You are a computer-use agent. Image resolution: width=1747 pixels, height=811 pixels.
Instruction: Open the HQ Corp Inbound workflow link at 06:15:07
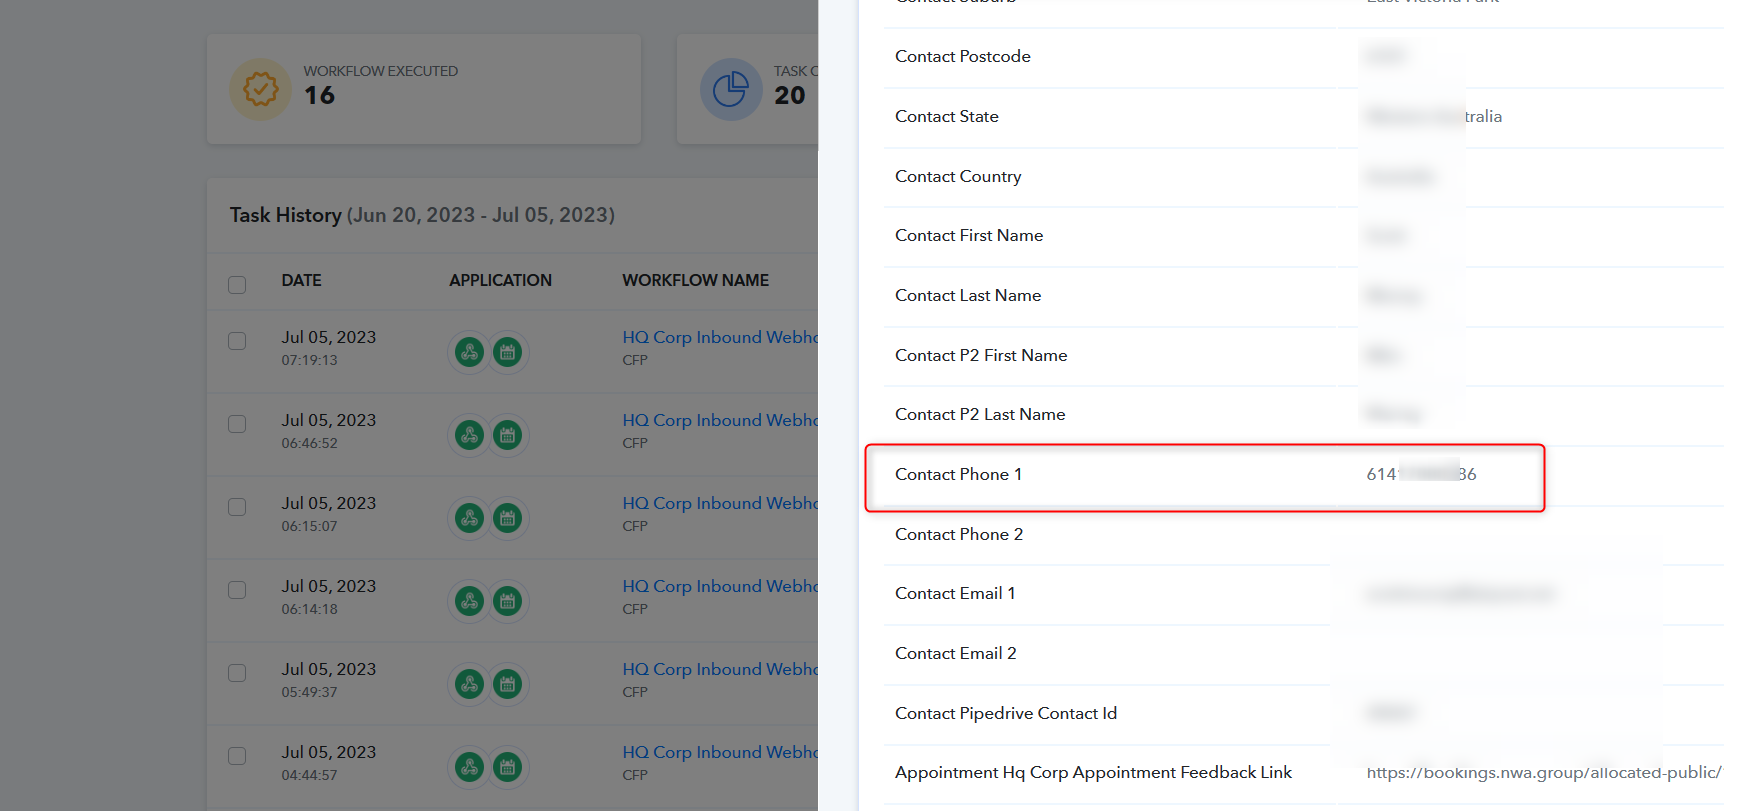pyautogui.click(x=720, y=504)
